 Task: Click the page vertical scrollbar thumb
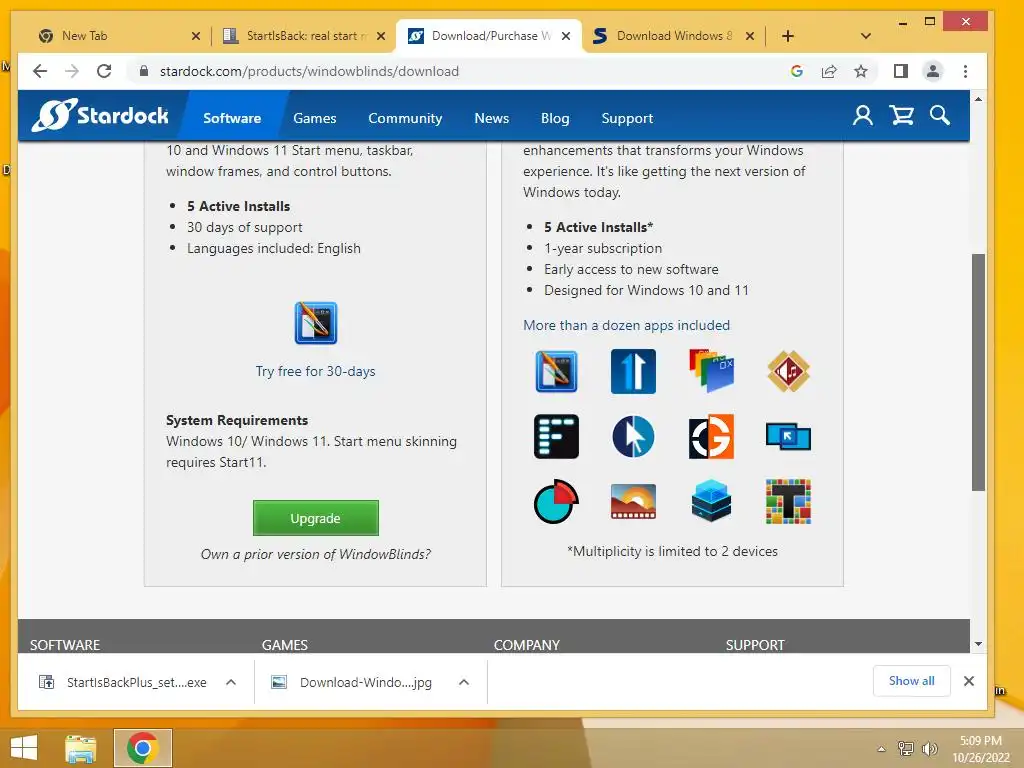978,372
